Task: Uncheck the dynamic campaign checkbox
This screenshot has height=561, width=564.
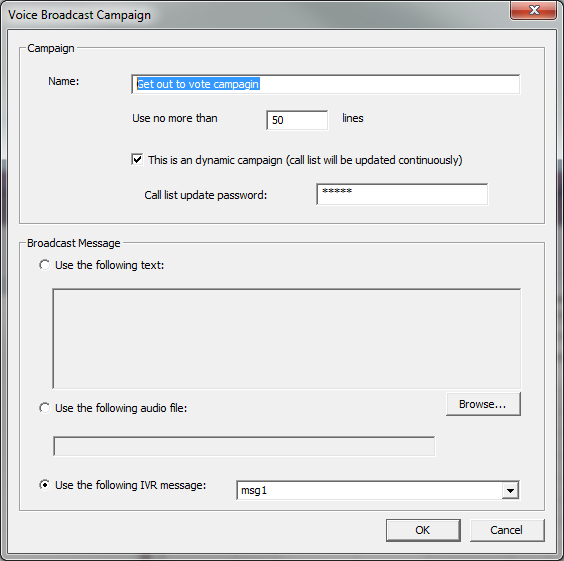Action: [x=137, y=159]
